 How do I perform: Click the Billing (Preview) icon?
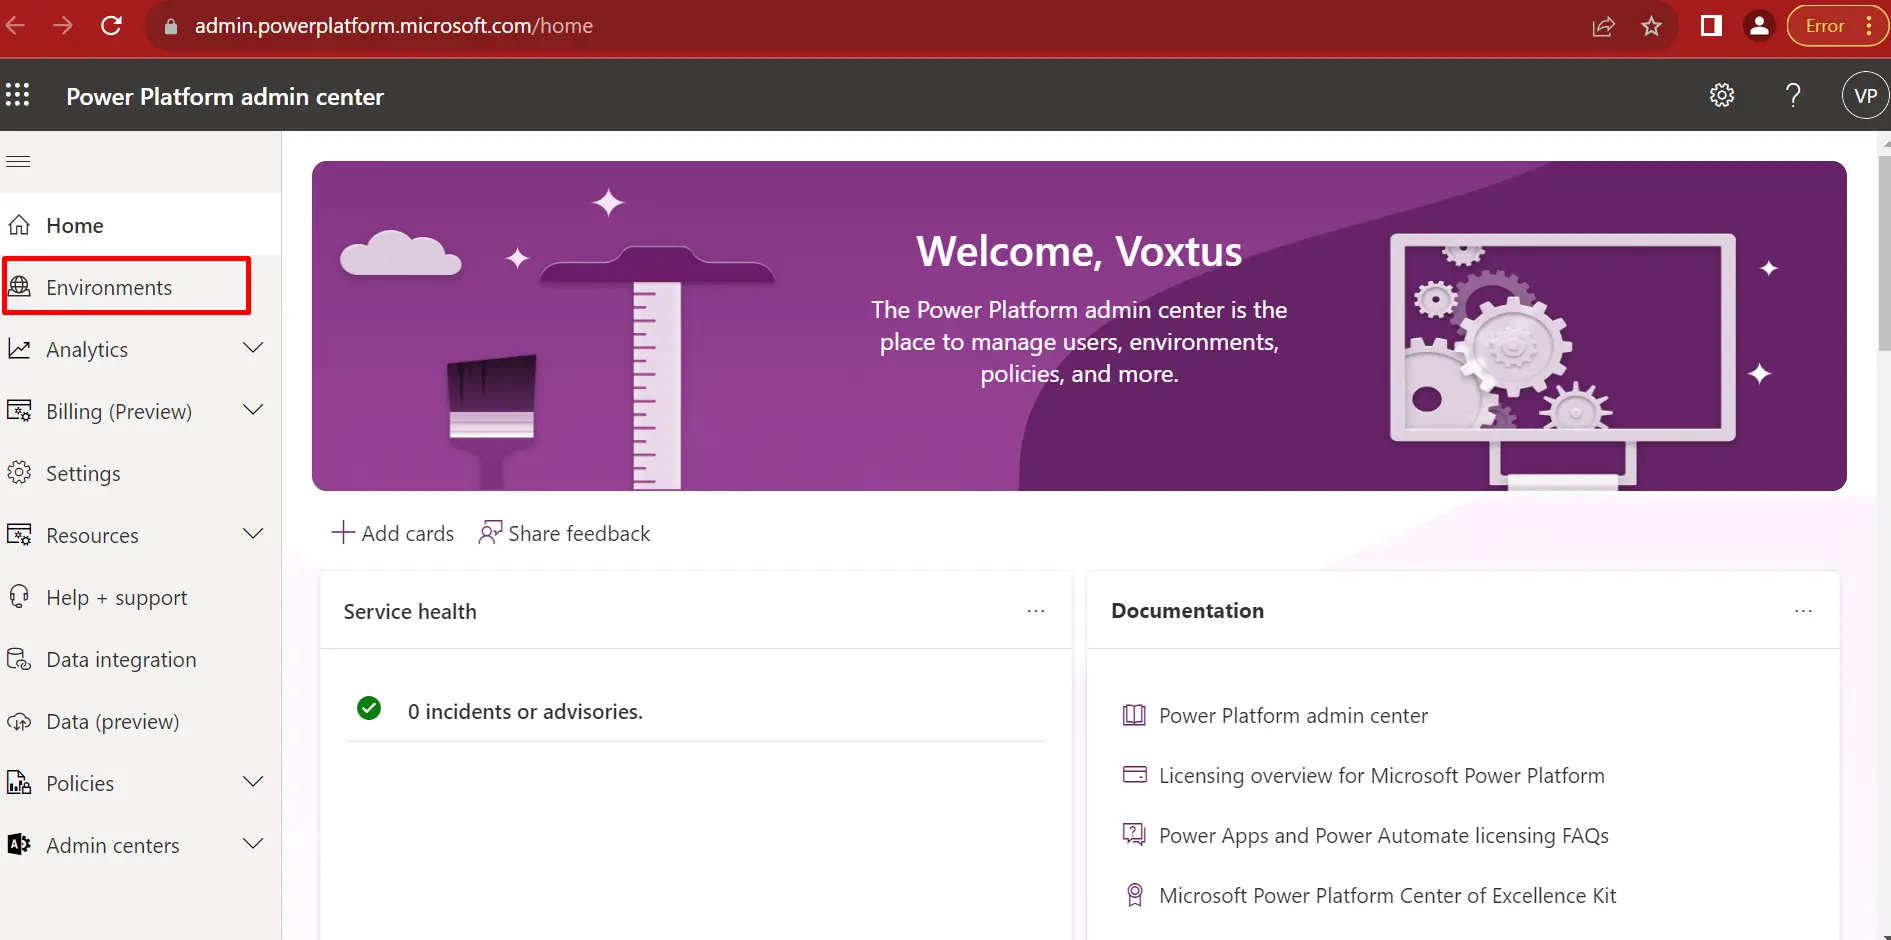tap(19, 411)
